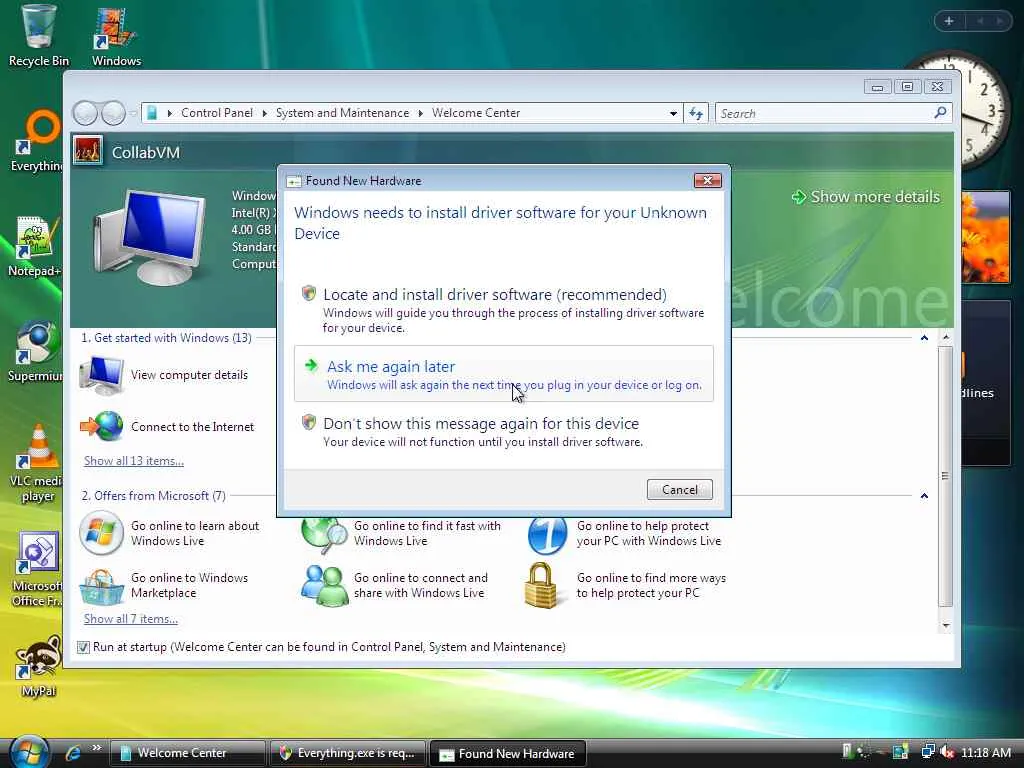Screen dimensions: 1024x768
Task: Click the Back navigation button
Action: 86,113
